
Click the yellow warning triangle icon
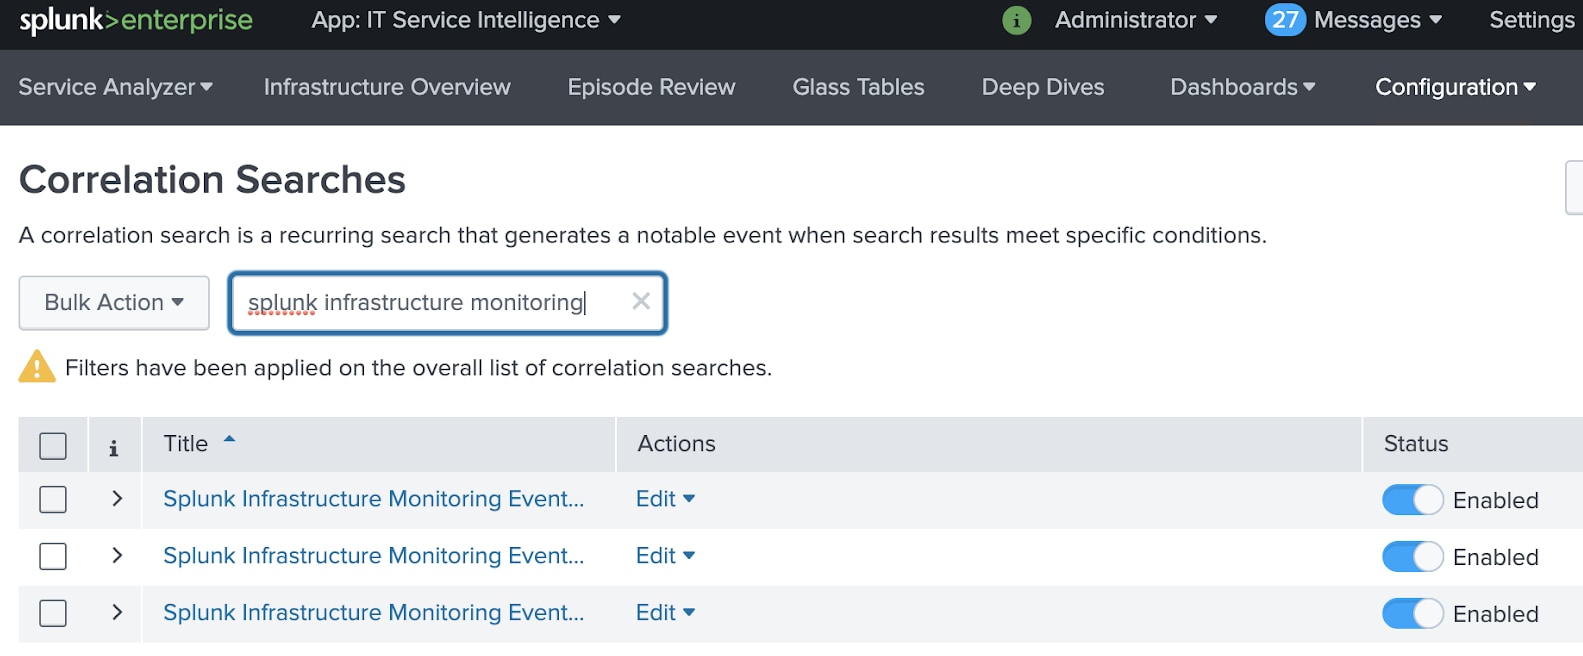click(x=37, y=367)
